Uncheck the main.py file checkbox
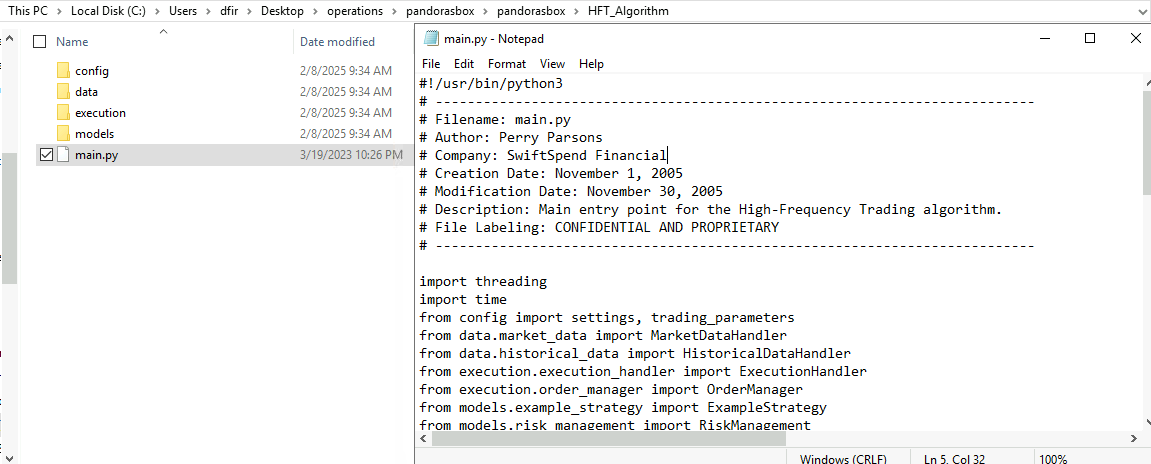Viewport: 1151px width, 464px height. point(46,155)
